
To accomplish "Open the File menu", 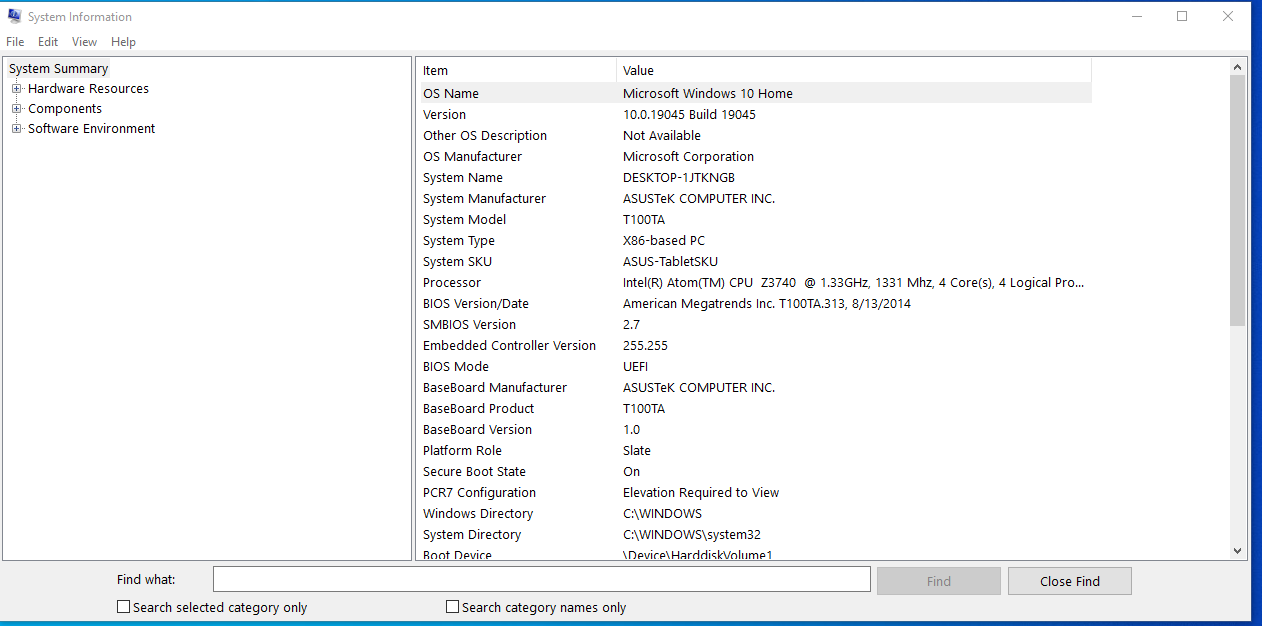I will click(x=15, y=42).
